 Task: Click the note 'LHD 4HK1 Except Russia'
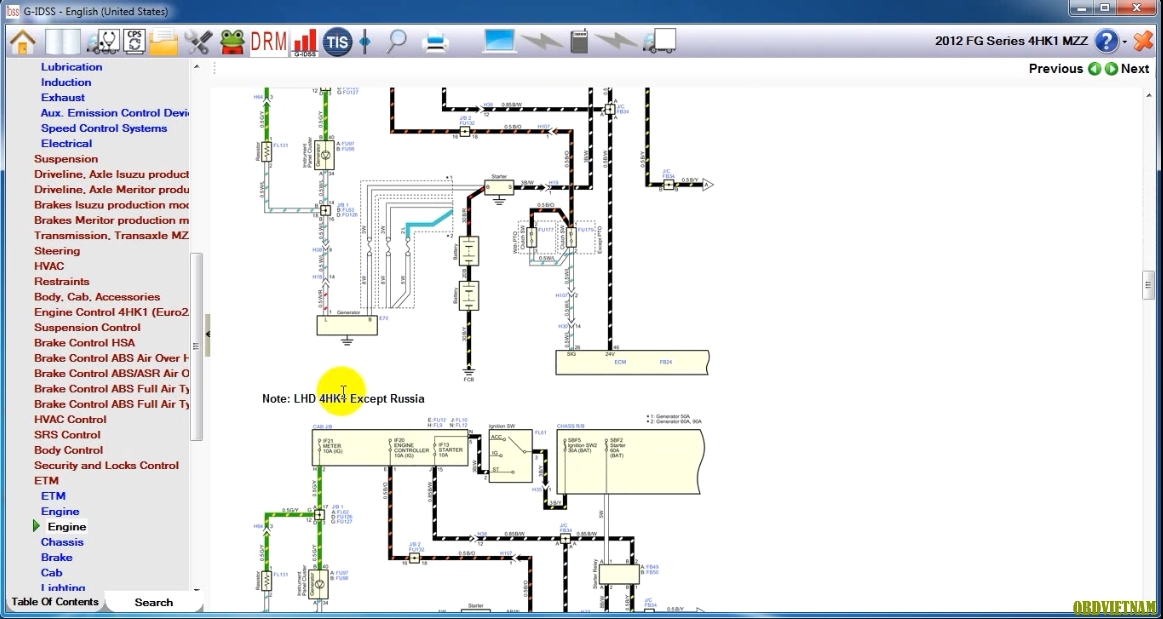tap(343, 398)
